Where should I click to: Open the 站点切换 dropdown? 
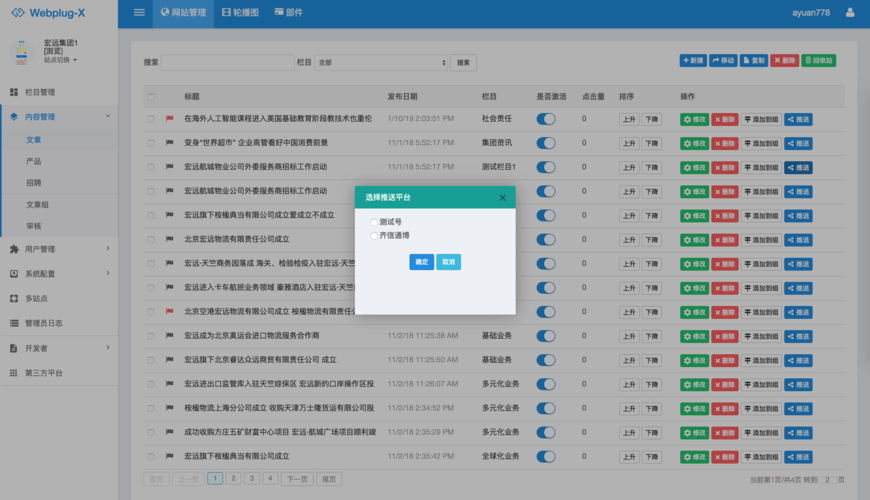coord(60,60)
